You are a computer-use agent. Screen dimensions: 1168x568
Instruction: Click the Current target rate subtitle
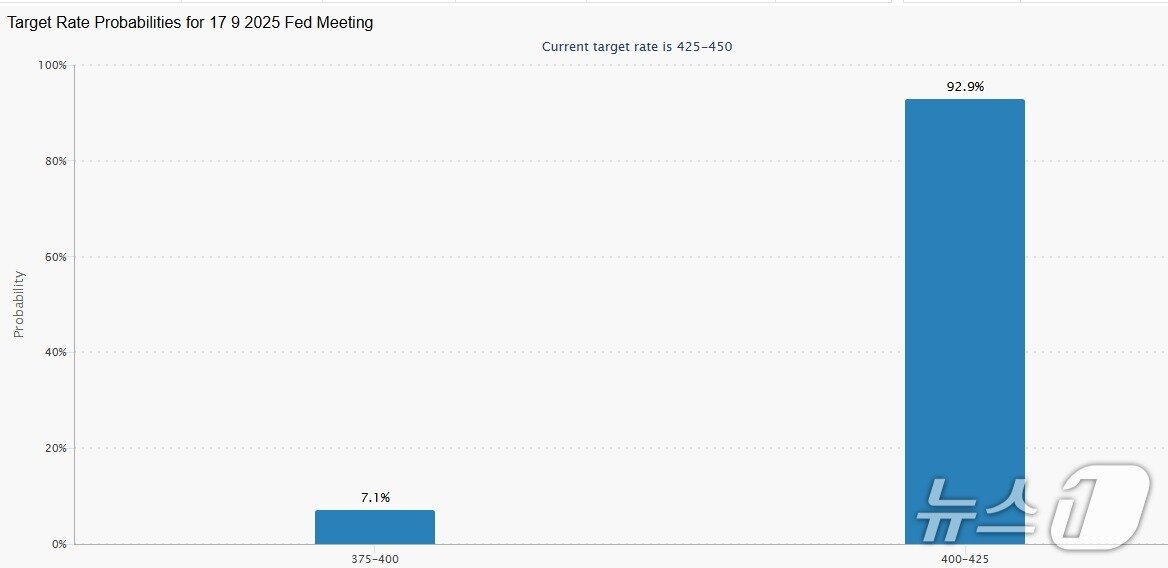[644, 47]
